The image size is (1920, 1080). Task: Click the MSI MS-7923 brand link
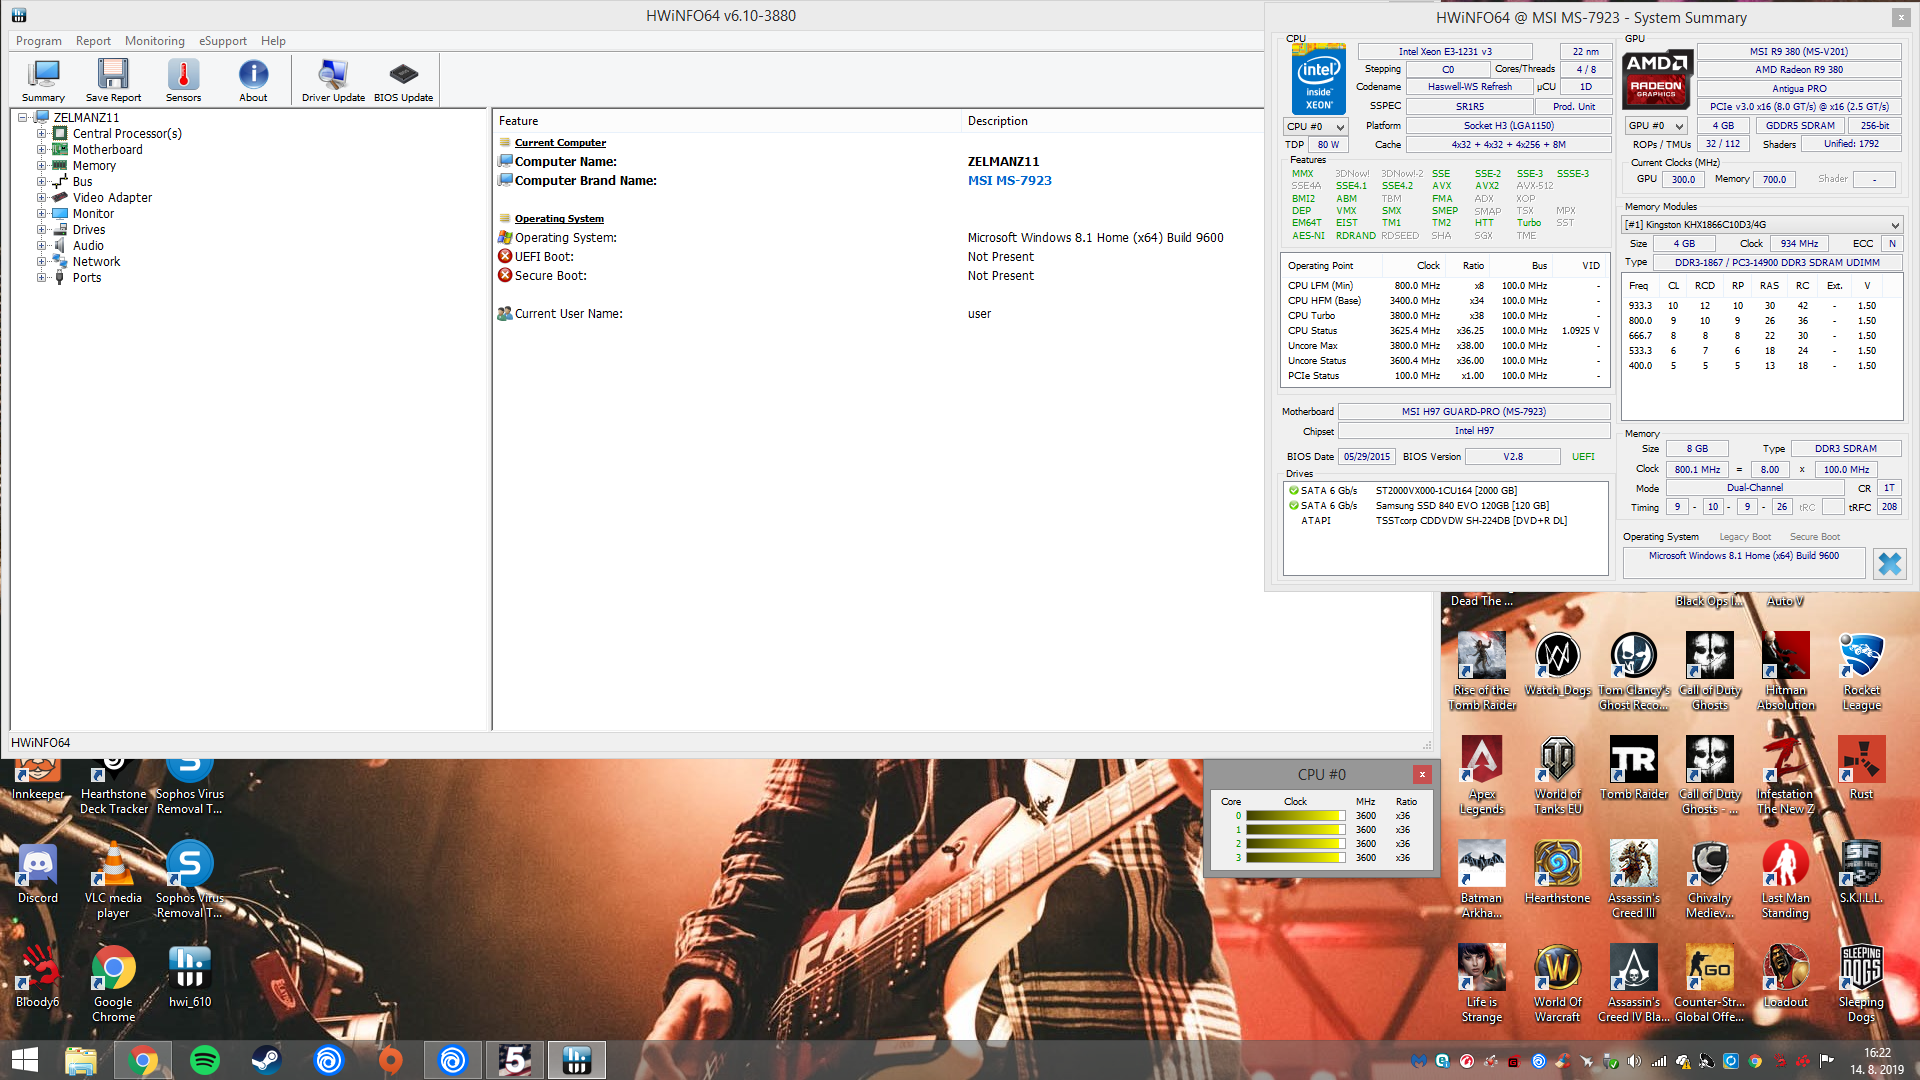click(1009, 181)
